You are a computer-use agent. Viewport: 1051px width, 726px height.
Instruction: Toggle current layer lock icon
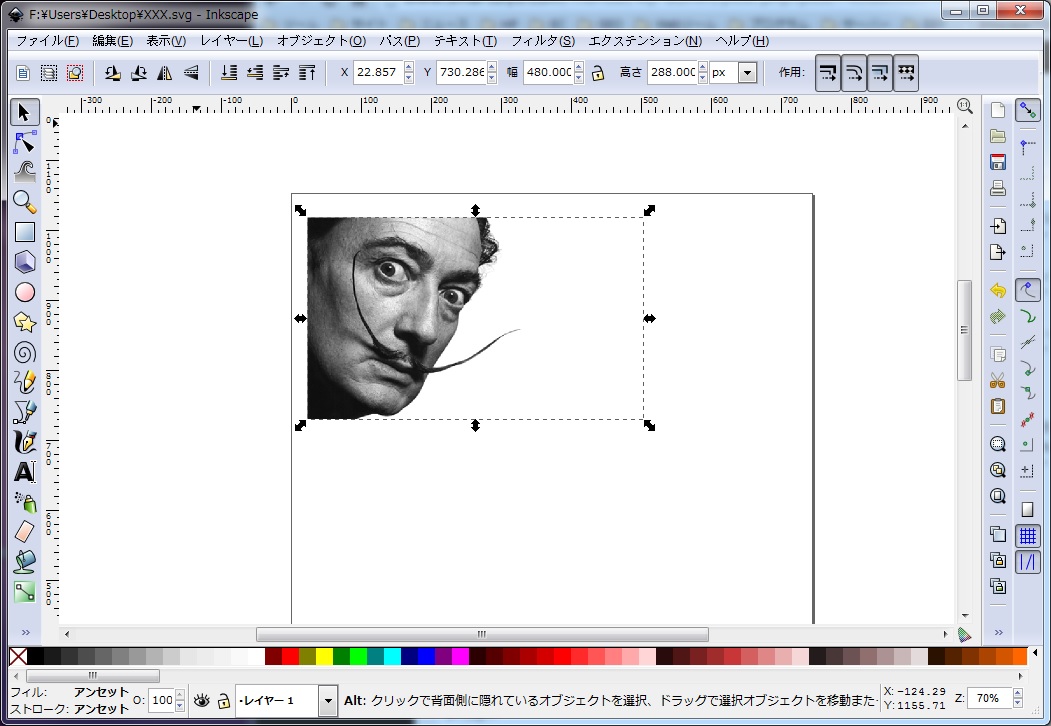tap(224, 701)
